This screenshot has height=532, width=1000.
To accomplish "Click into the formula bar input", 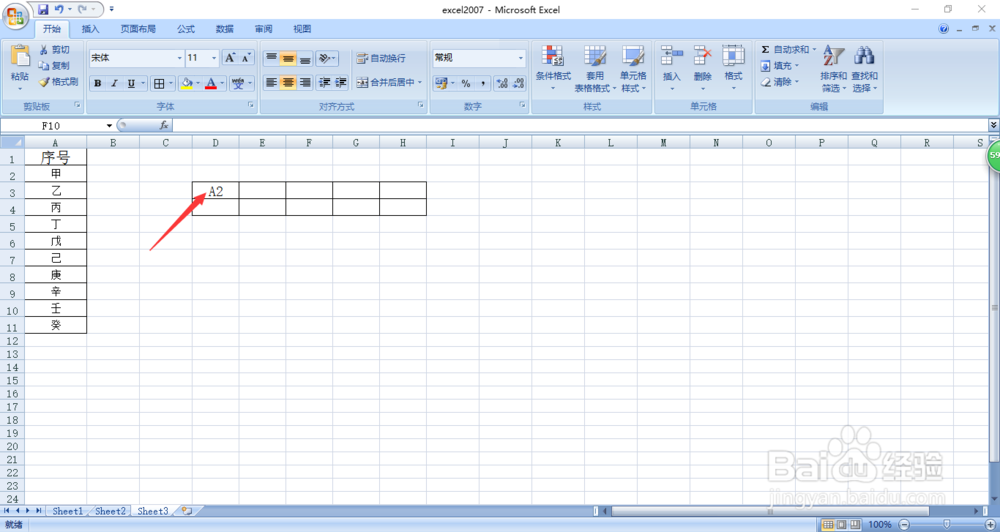I will (x=579, y=126).
